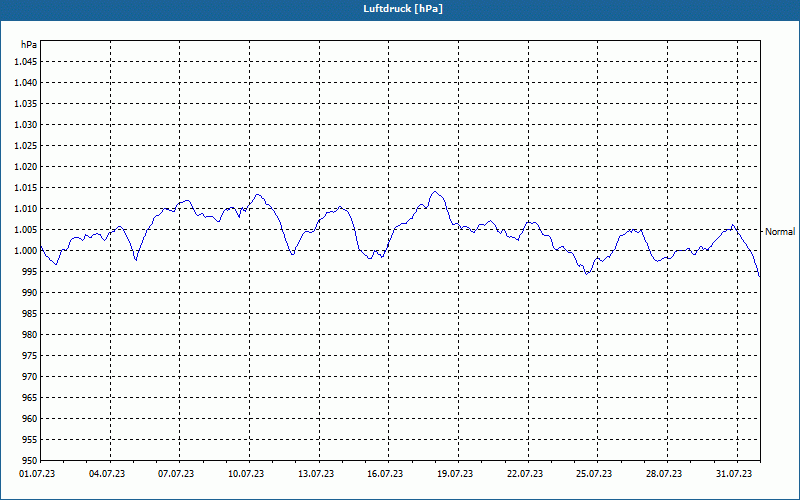Click the 25.07.23 date label
Viewport: 800px width, 500px height.
[594, 474]
